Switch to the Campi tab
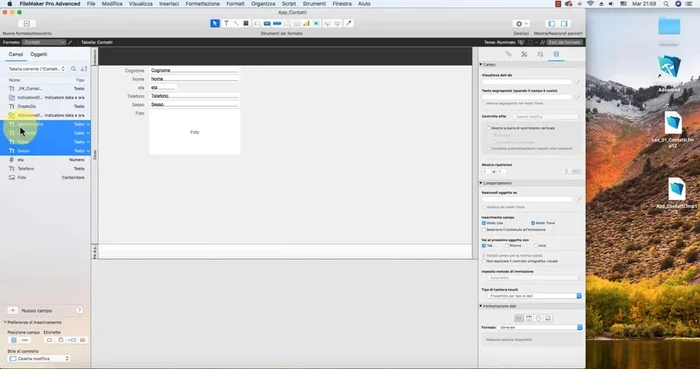700x369 pixels. pyautogui.click(x=16, y=54)
